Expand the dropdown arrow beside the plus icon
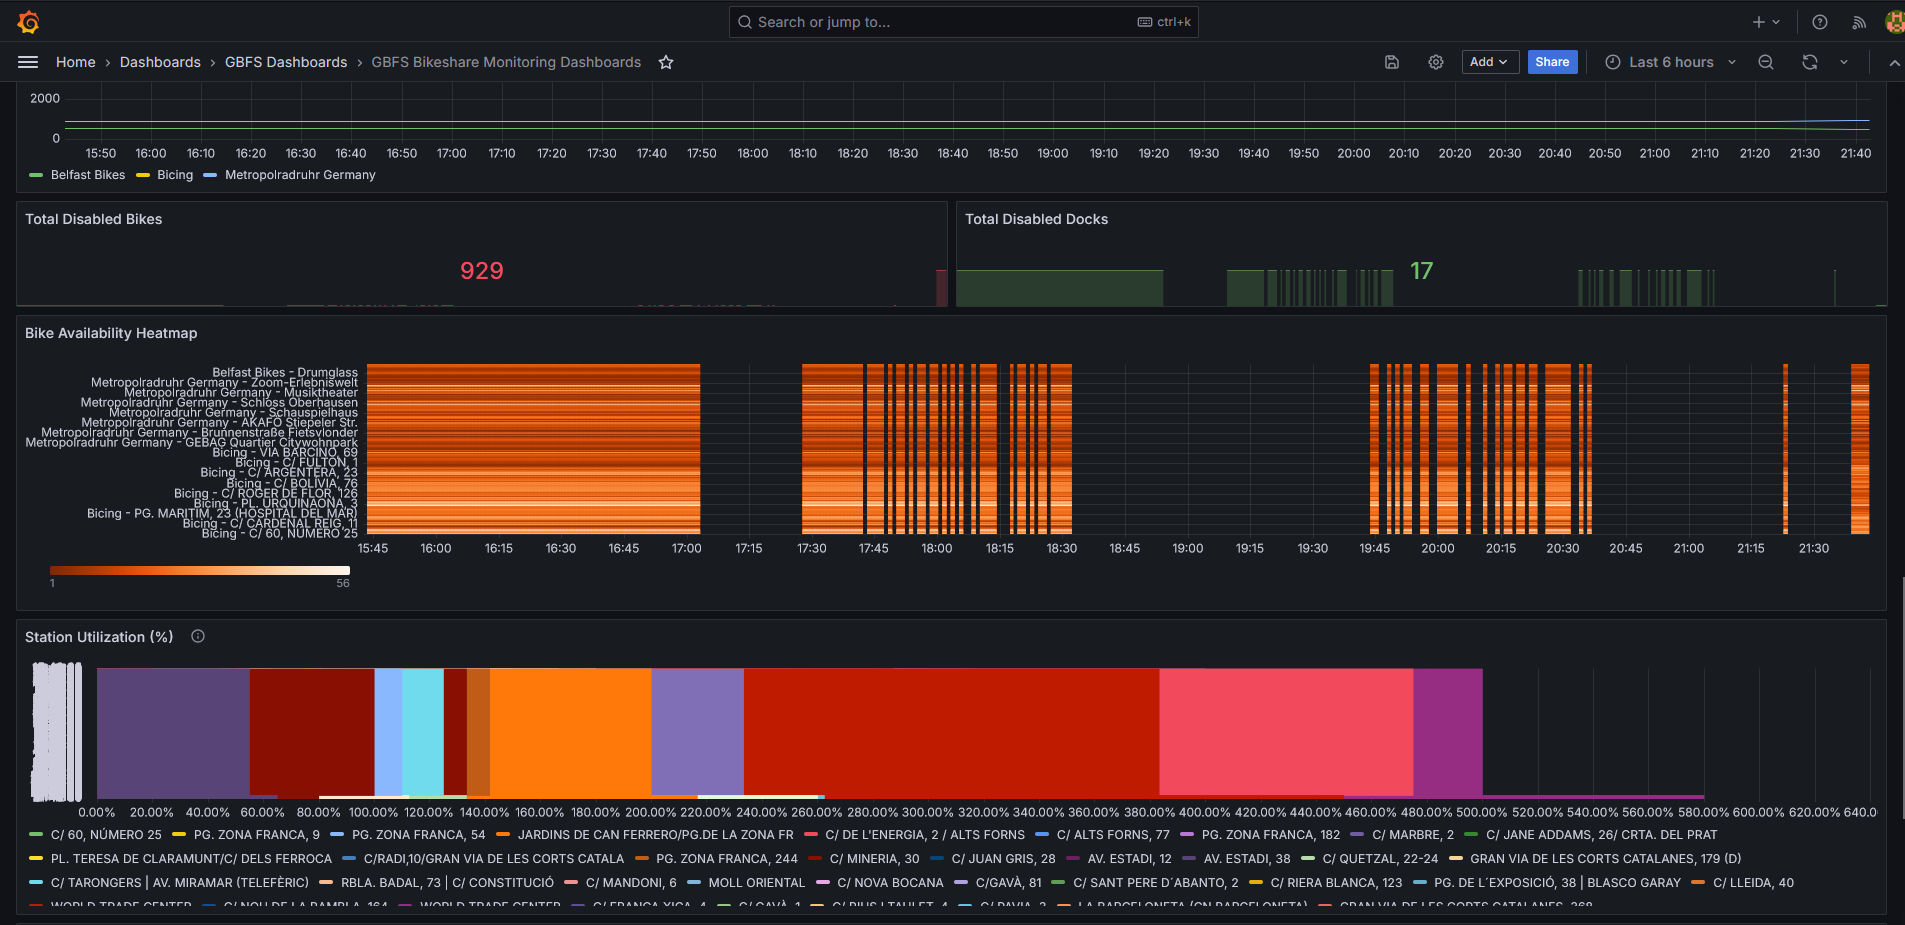Viewport: 1905px width, 925px height. (1776, 22)
